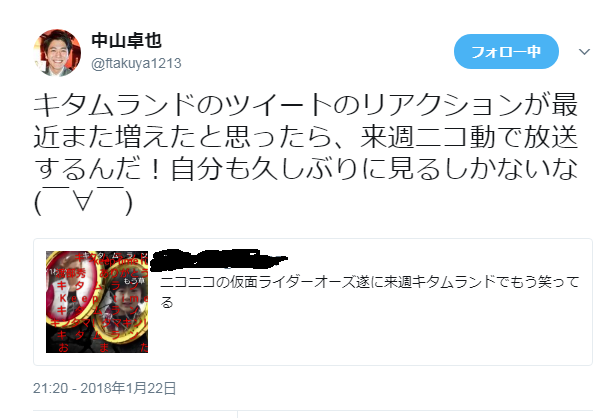Expand the tweet options chevron menu
Screen dimensions: 614x418
[x=584, y=52]
